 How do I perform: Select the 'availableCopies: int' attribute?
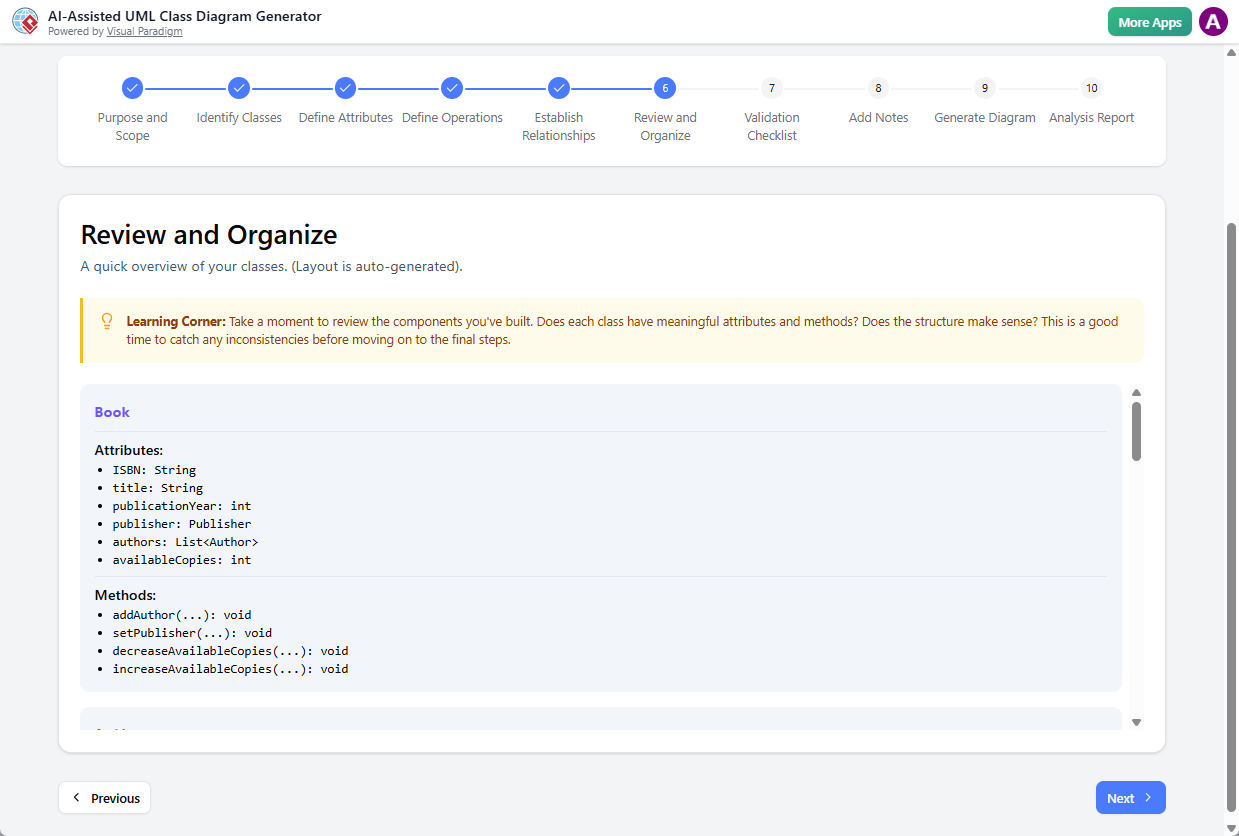[x=182, y=560]
